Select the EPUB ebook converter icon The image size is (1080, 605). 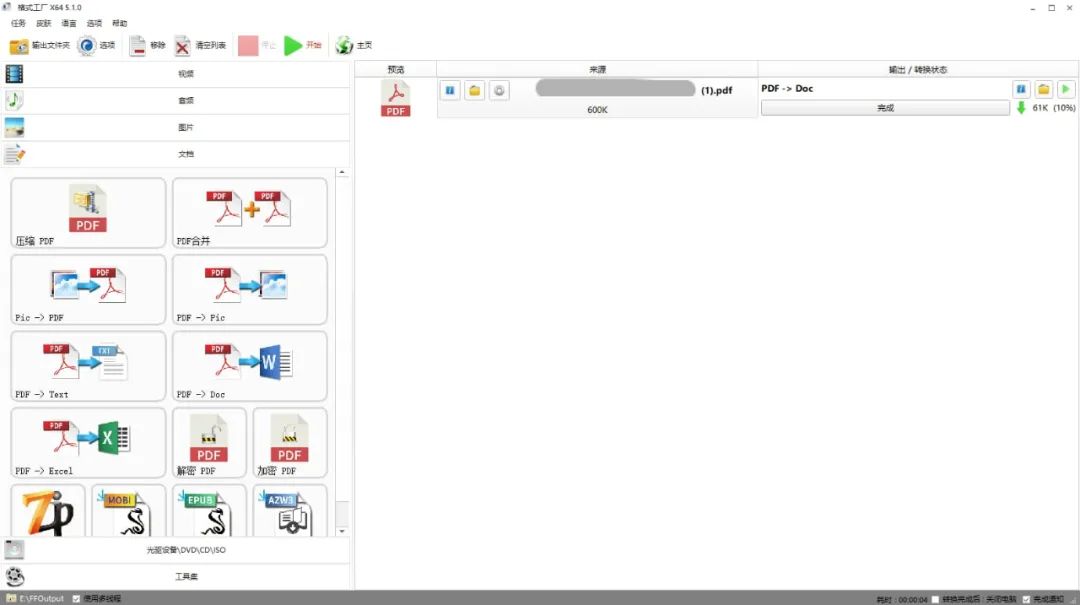pyautogui.click(x=209, y=511)
